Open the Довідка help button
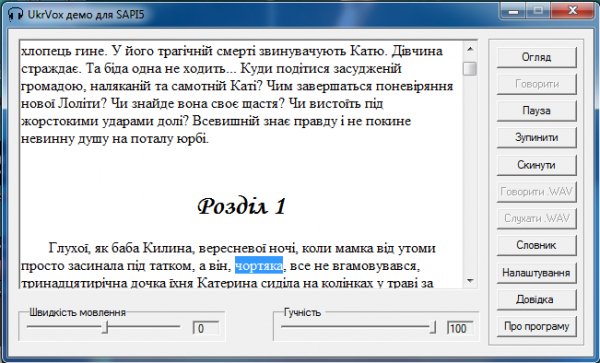Image resolution: width=600 pixels, height=363 pixels. coord(536,300)
